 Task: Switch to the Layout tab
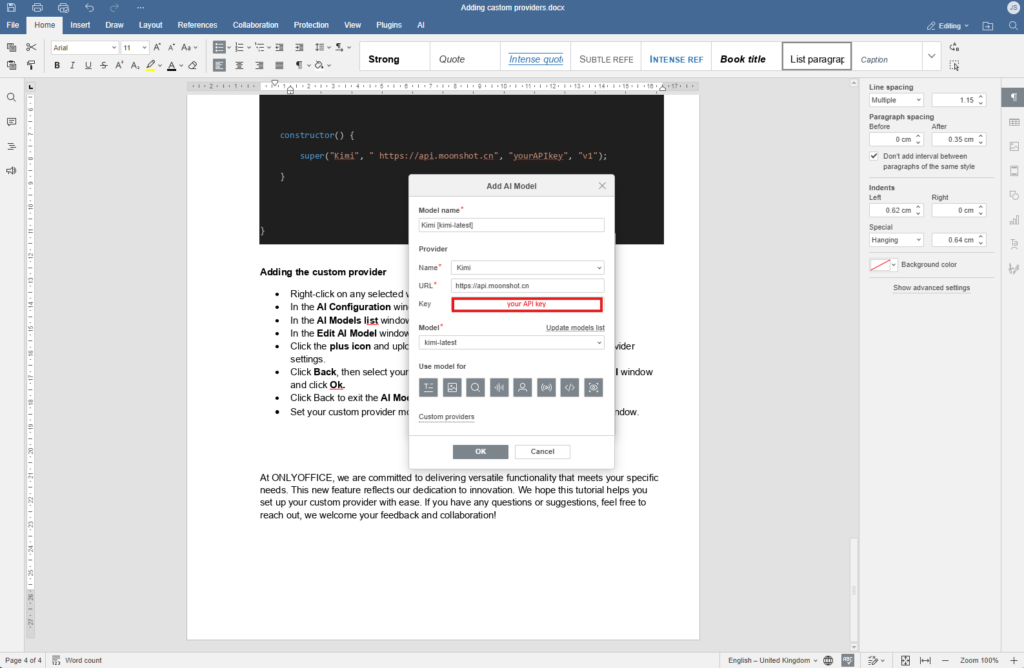tap(150, 25)
